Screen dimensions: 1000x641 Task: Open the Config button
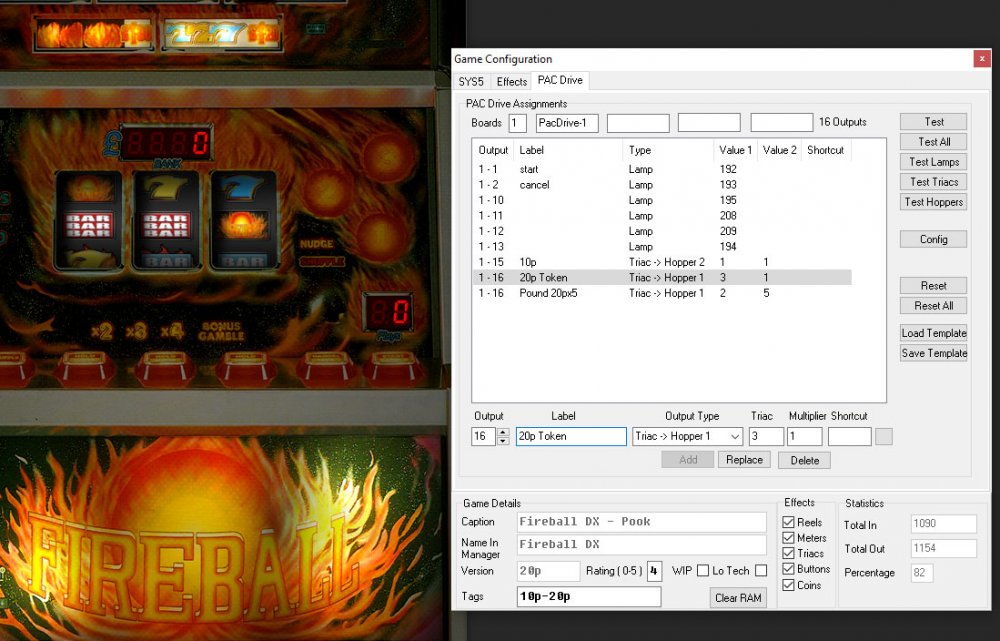(x=934, y=239)
